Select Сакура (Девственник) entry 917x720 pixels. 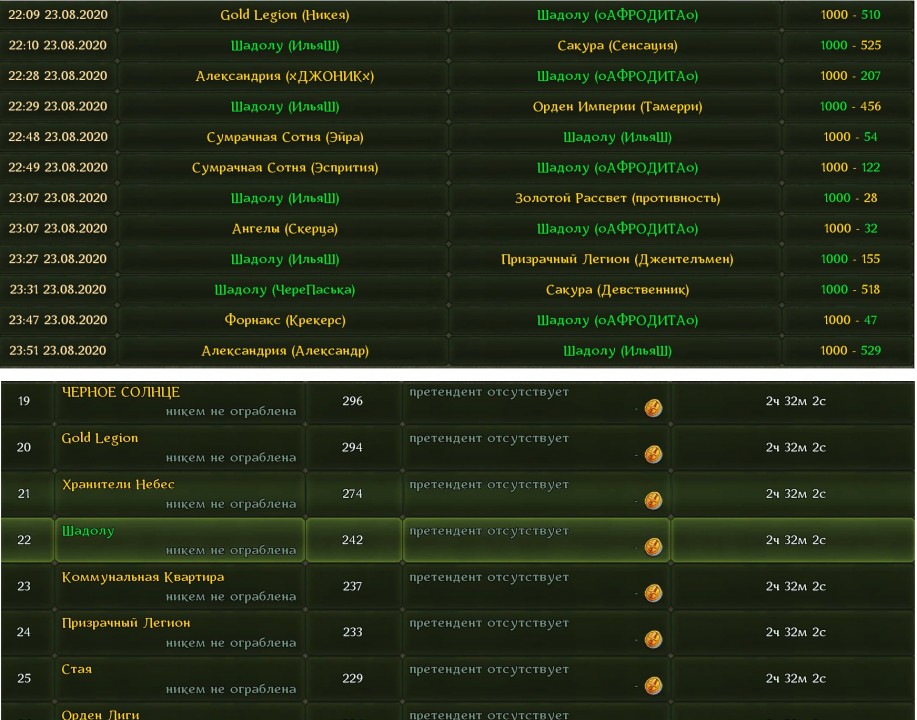(x=617, y=290)
